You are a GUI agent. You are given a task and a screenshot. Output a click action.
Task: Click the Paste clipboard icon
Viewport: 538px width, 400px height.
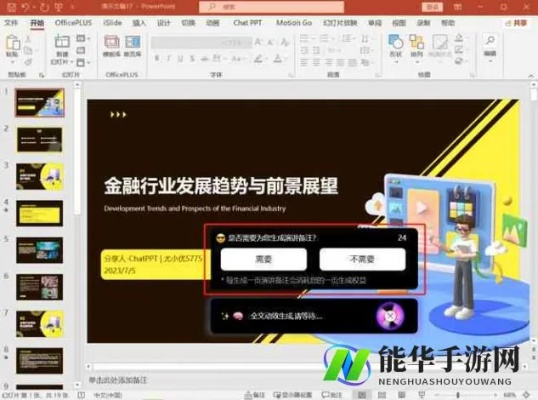point(13,43)
